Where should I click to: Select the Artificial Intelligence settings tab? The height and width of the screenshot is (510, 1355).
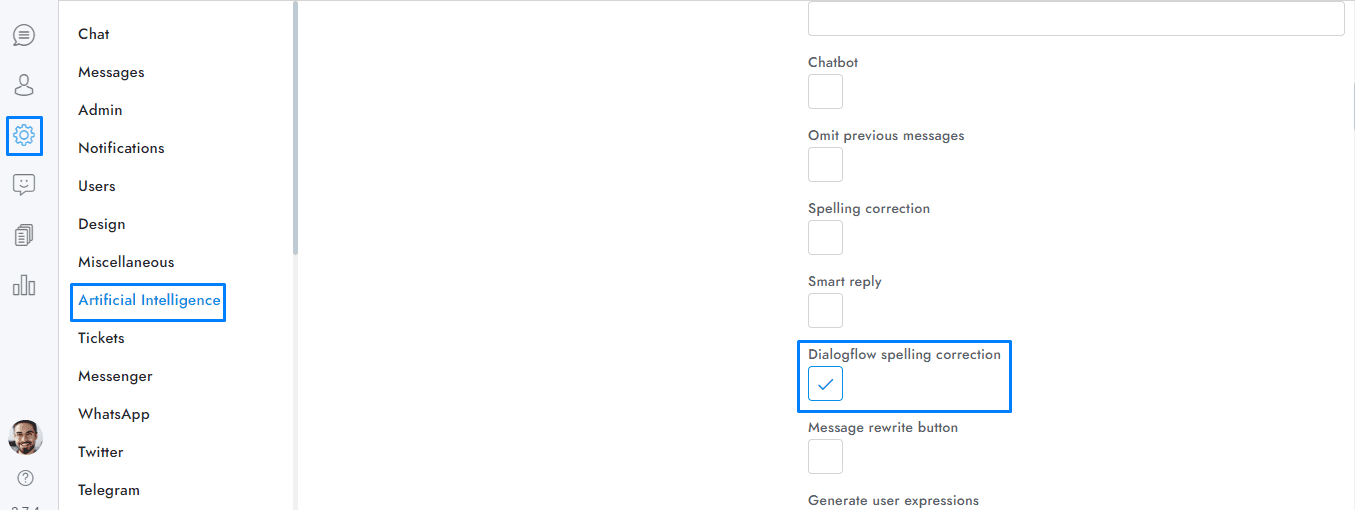coord(149,300)
